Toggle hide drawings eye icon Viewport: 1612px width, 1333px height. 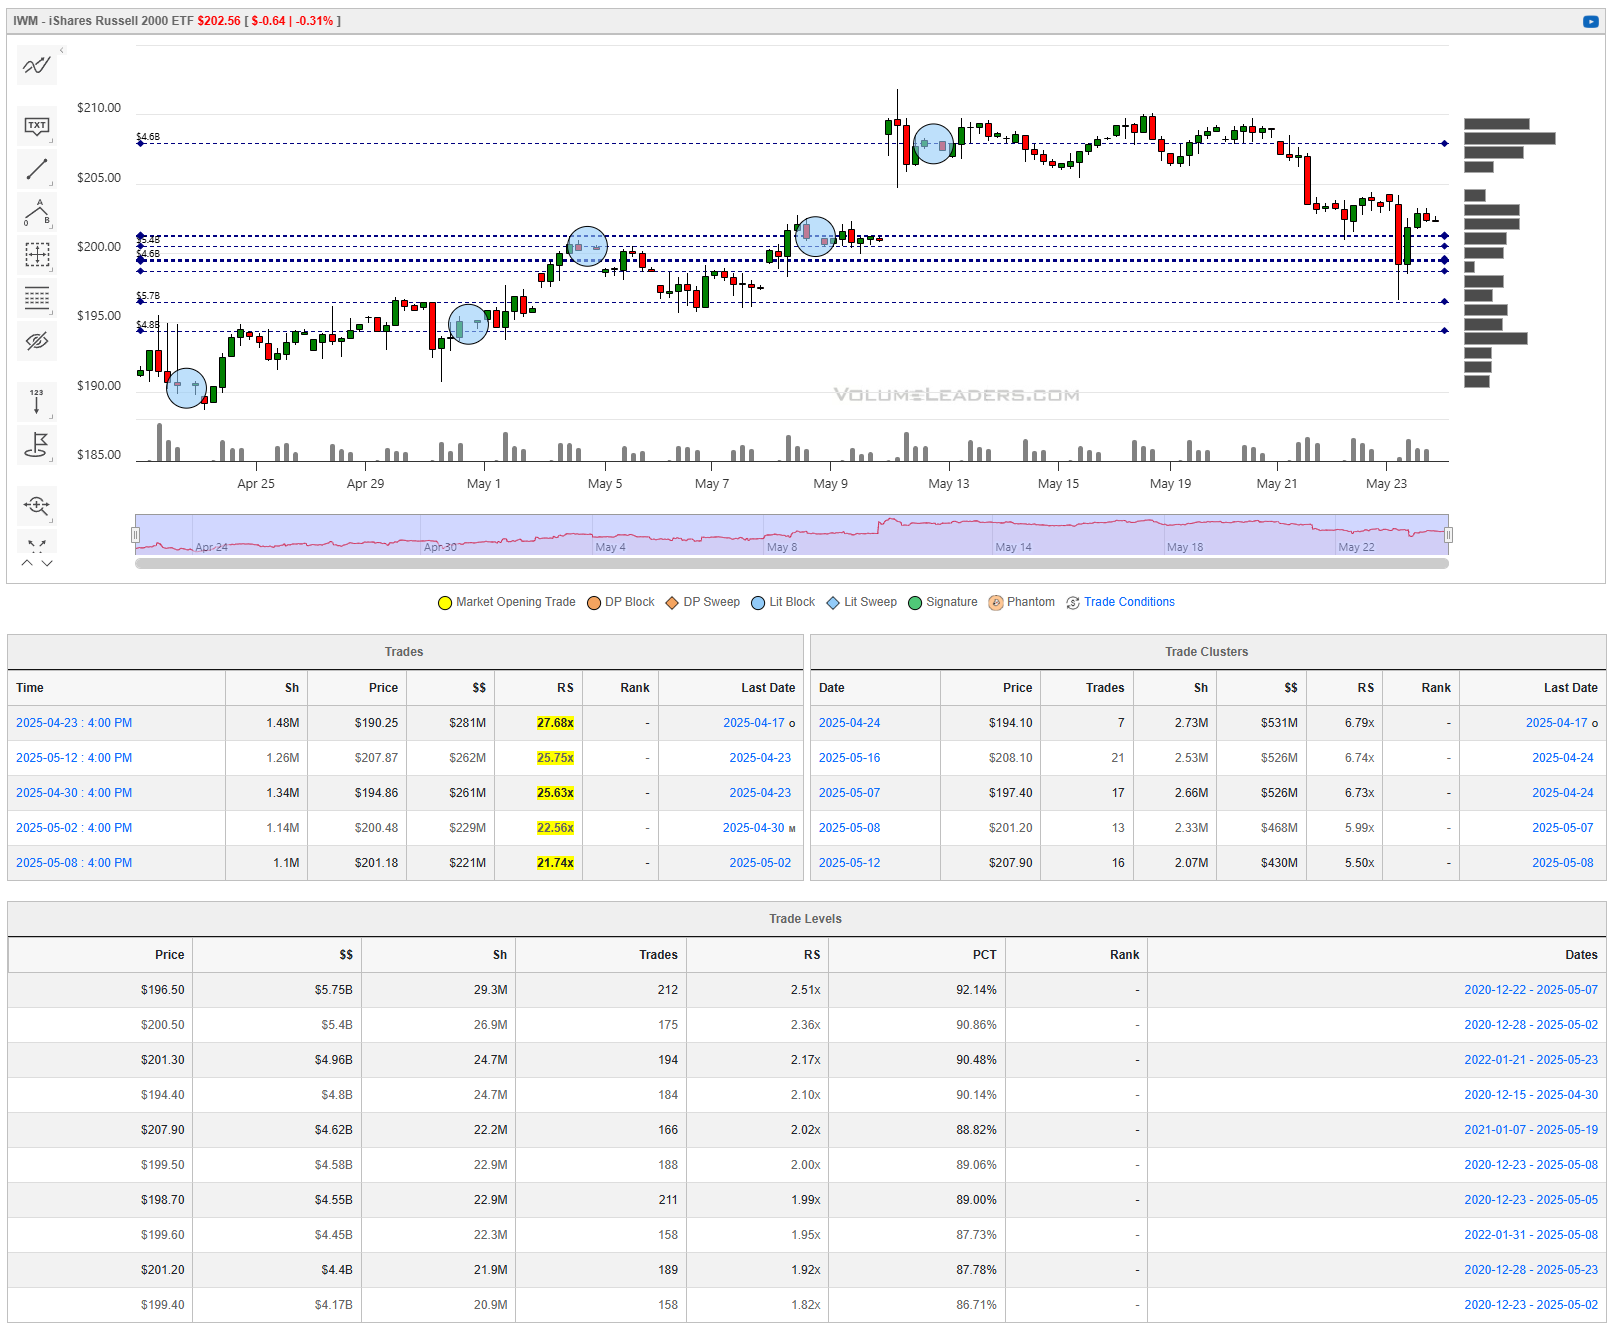[x=37, y=341]
